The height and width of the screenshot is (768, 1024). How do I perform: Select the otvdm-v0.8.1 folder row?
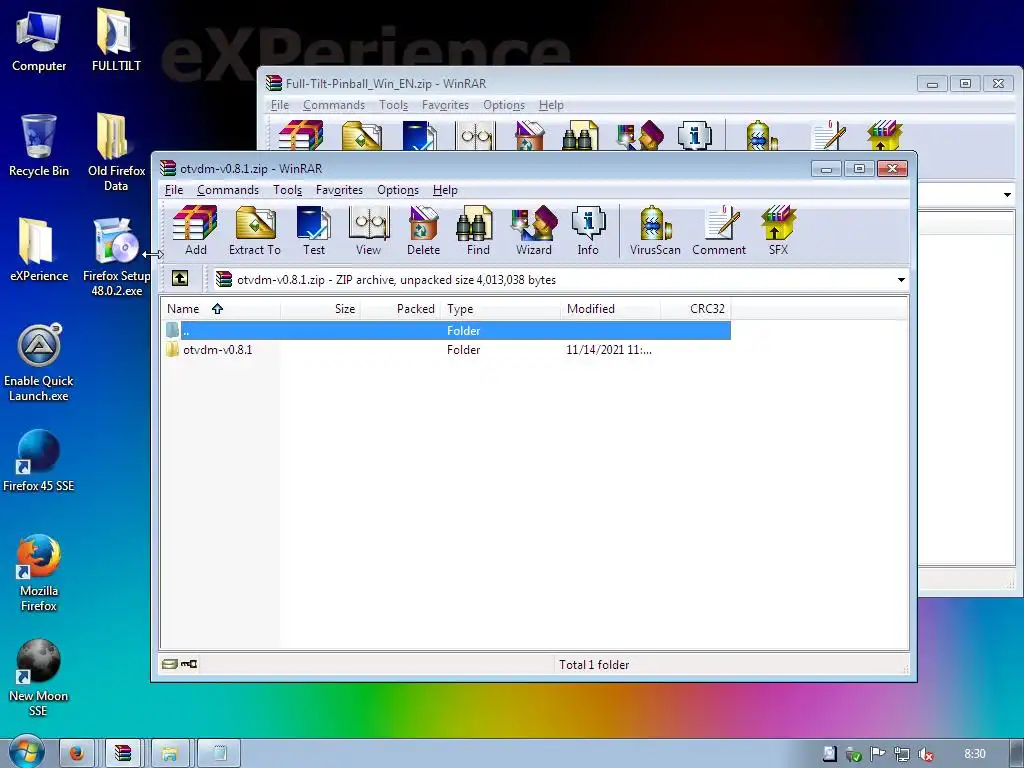(x=446, y=349)
